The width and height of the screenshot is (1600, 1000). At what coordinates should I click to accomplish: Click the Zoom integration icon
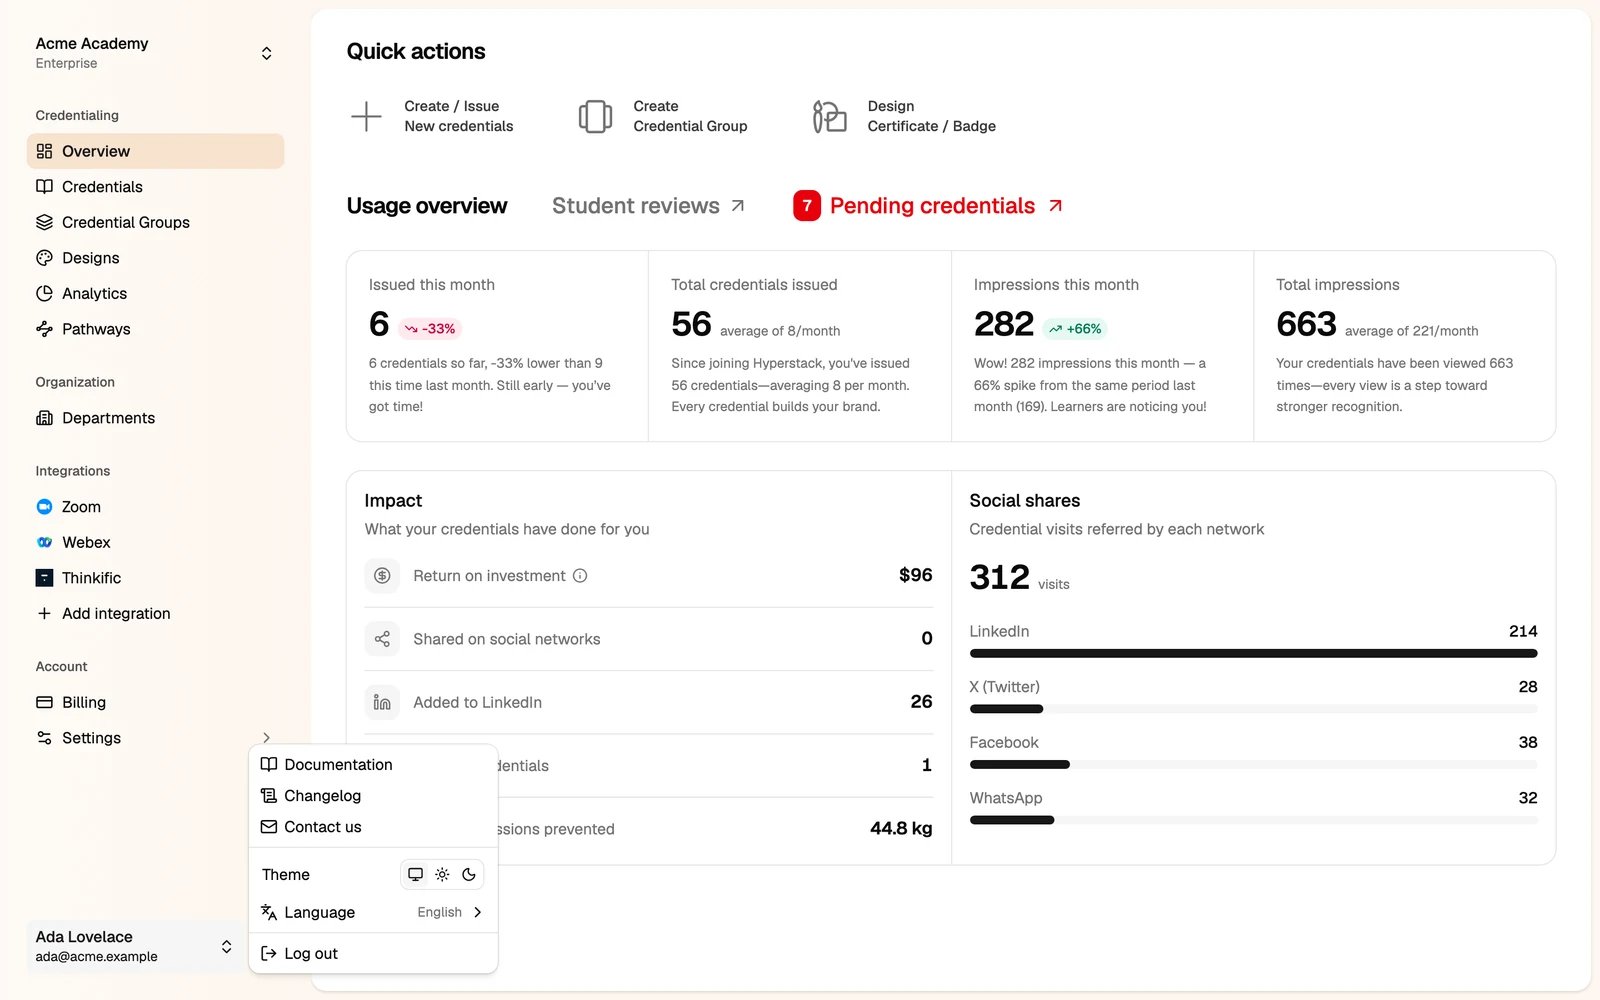(x=44, y=507)
